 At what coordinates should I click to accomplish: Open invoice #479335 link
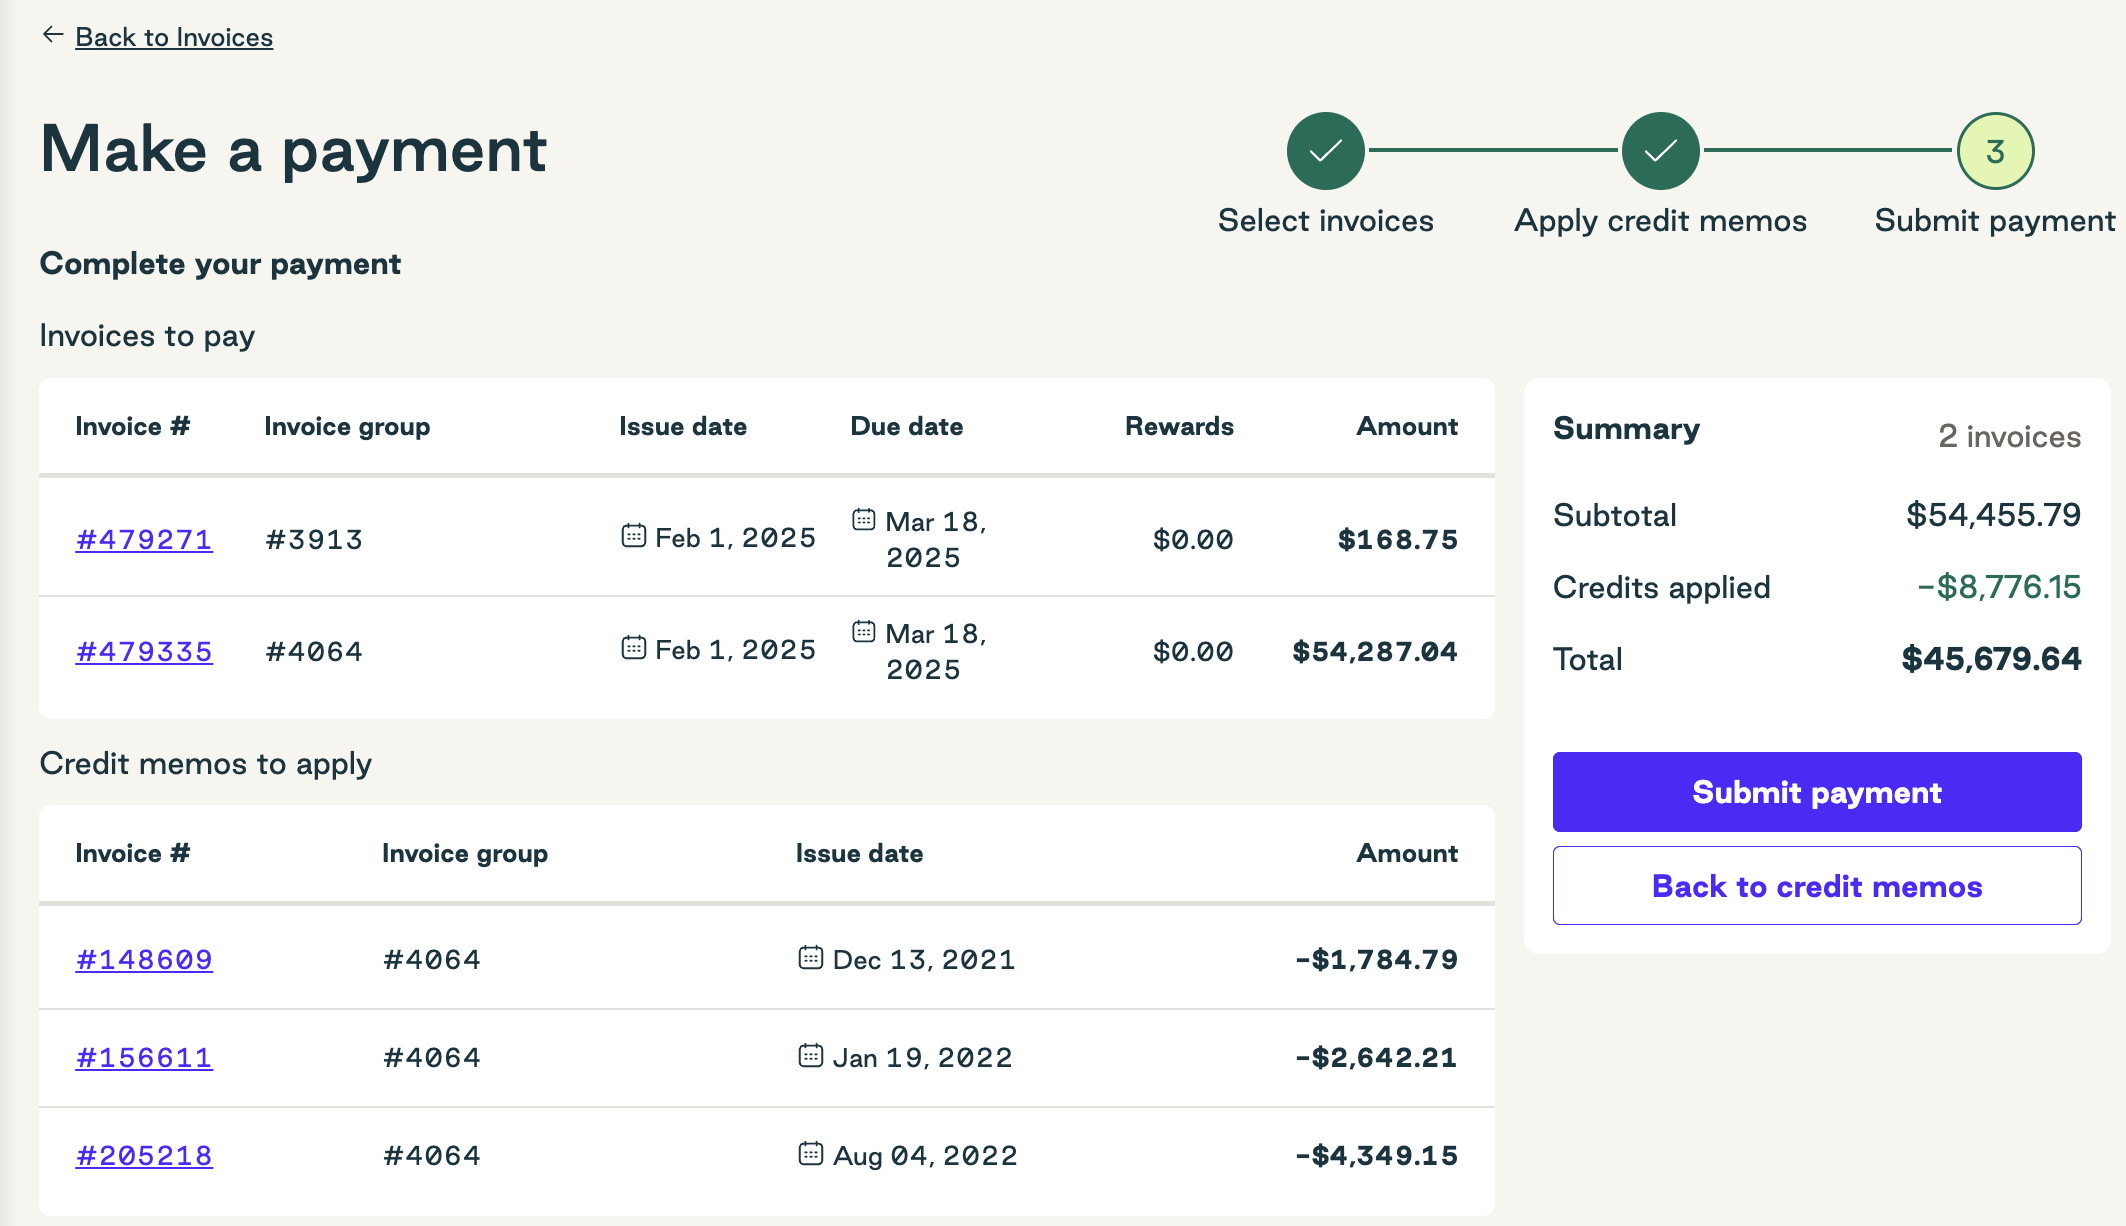(x=144, y=651)
